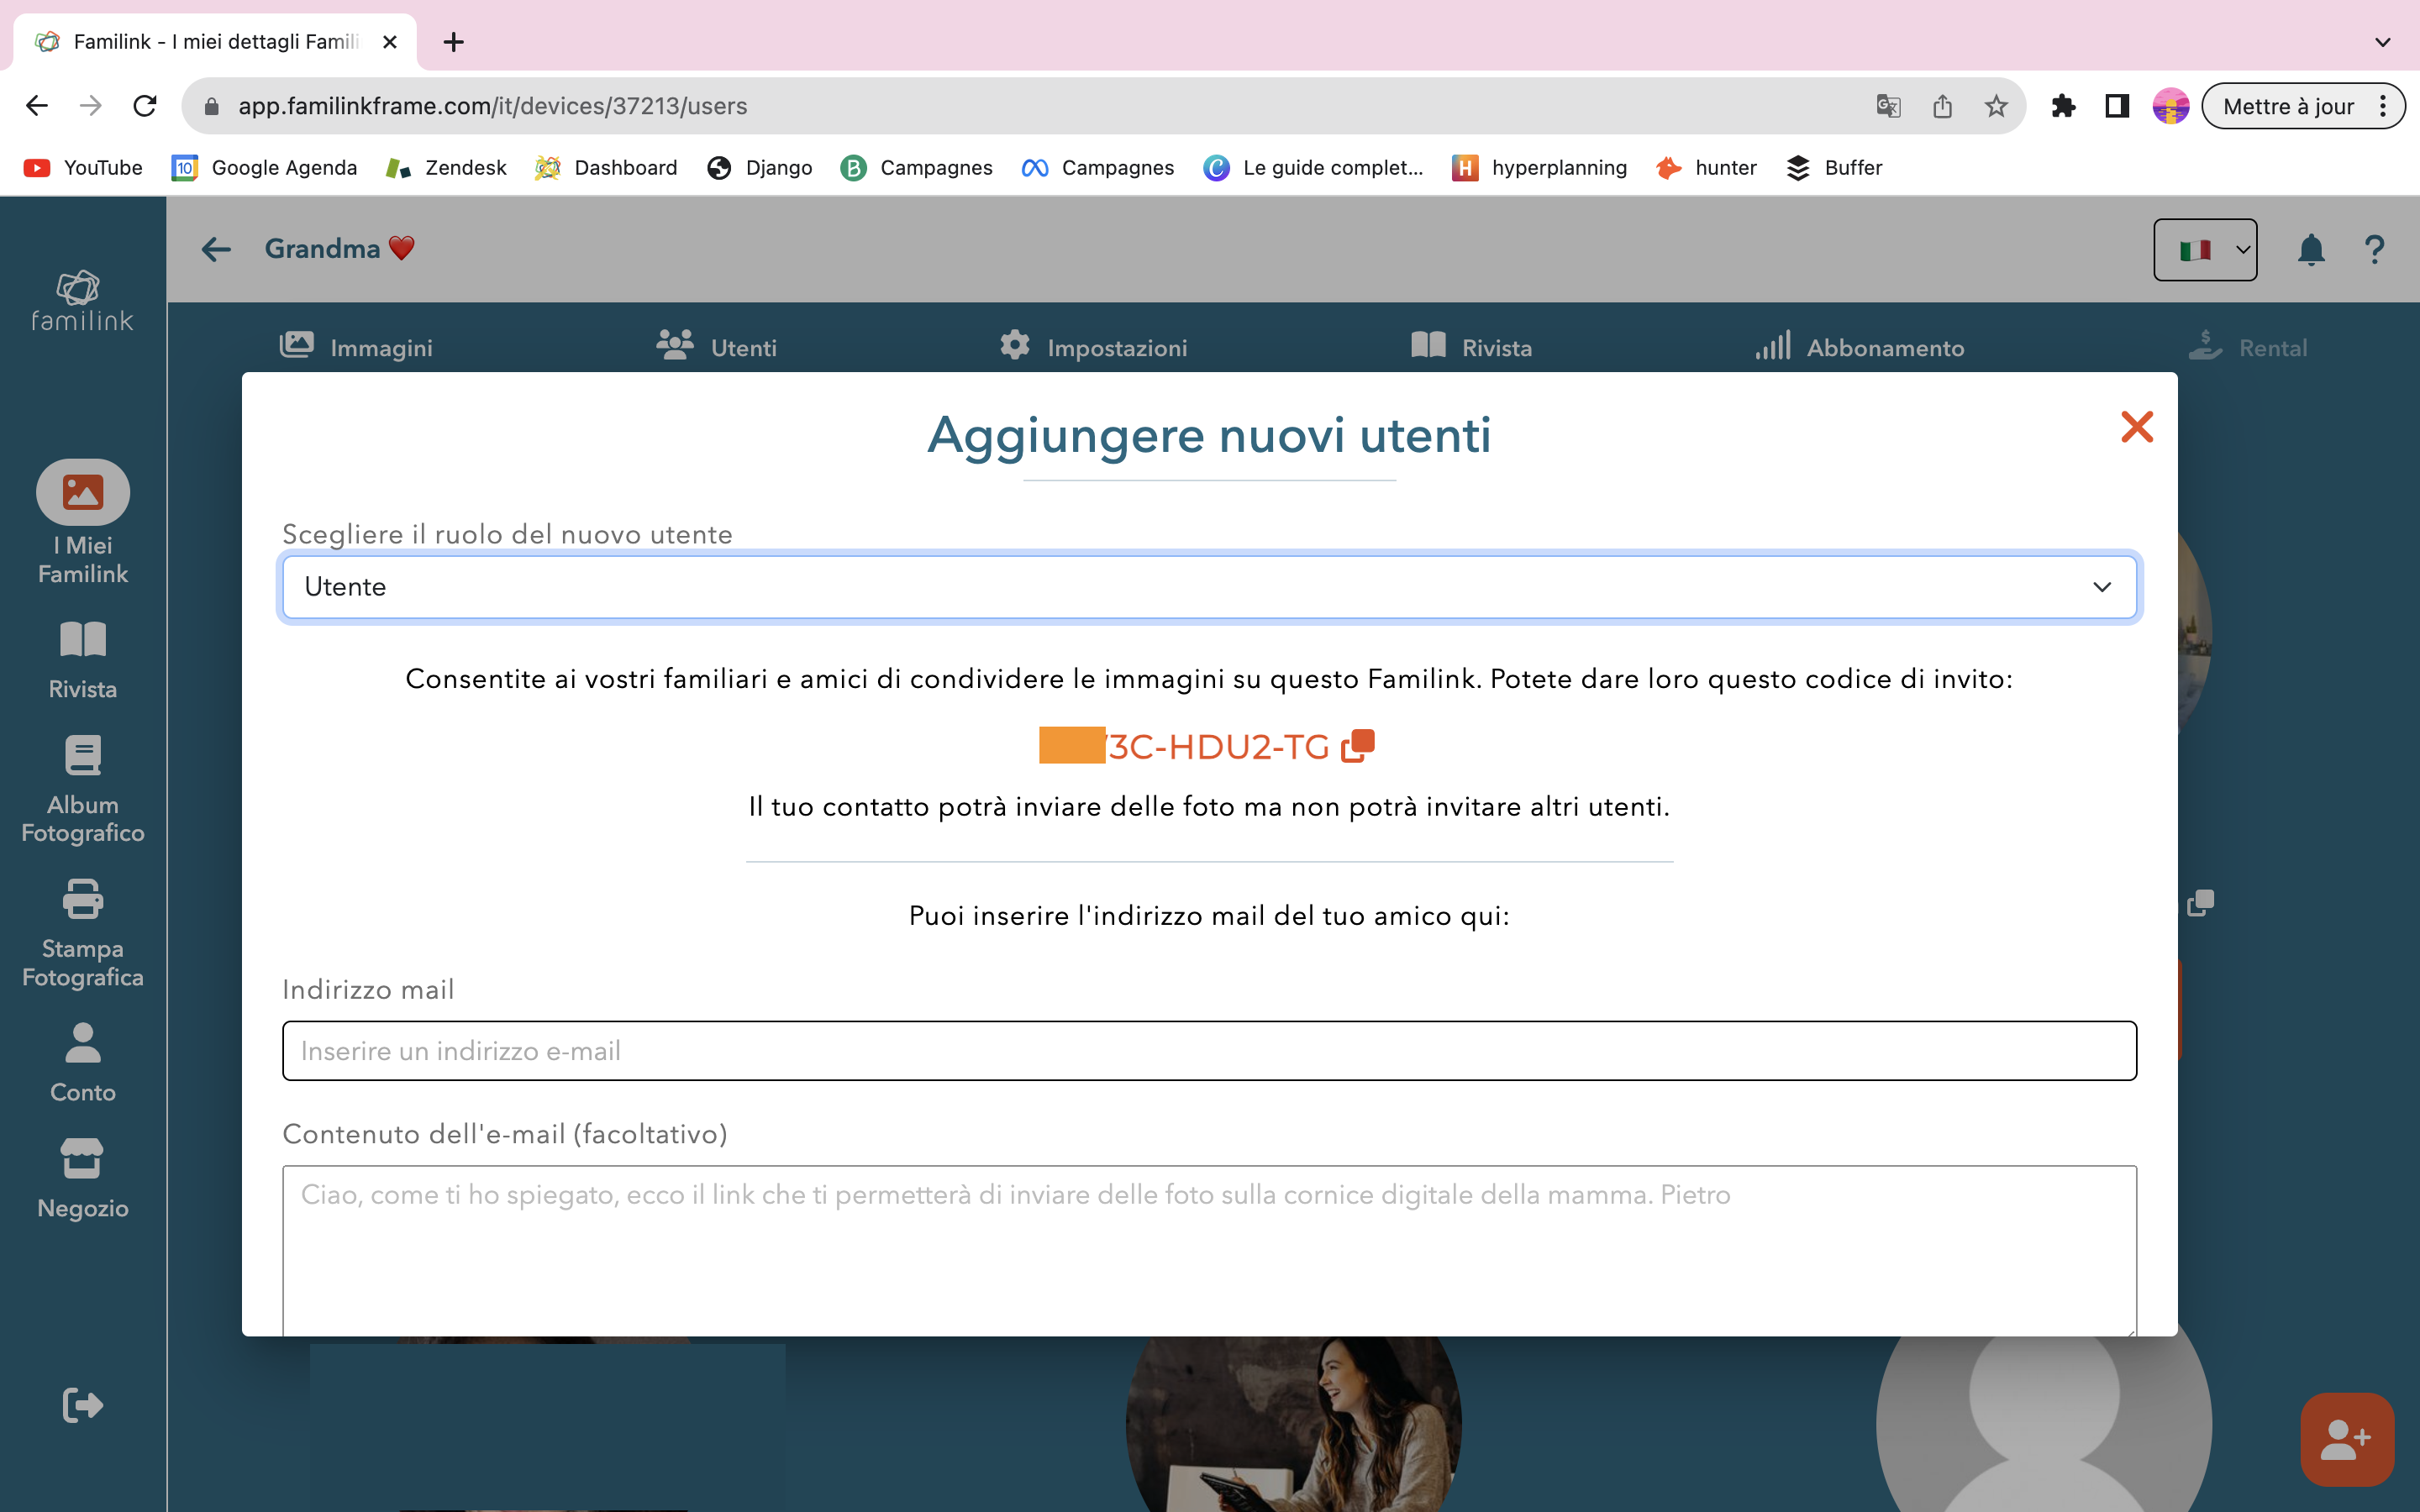Open the YouTube bookmark

83,168
